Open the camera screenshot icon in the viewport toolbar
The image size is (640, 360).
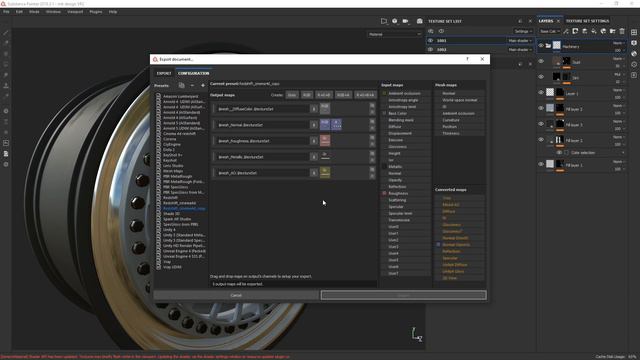coord(419,21)
